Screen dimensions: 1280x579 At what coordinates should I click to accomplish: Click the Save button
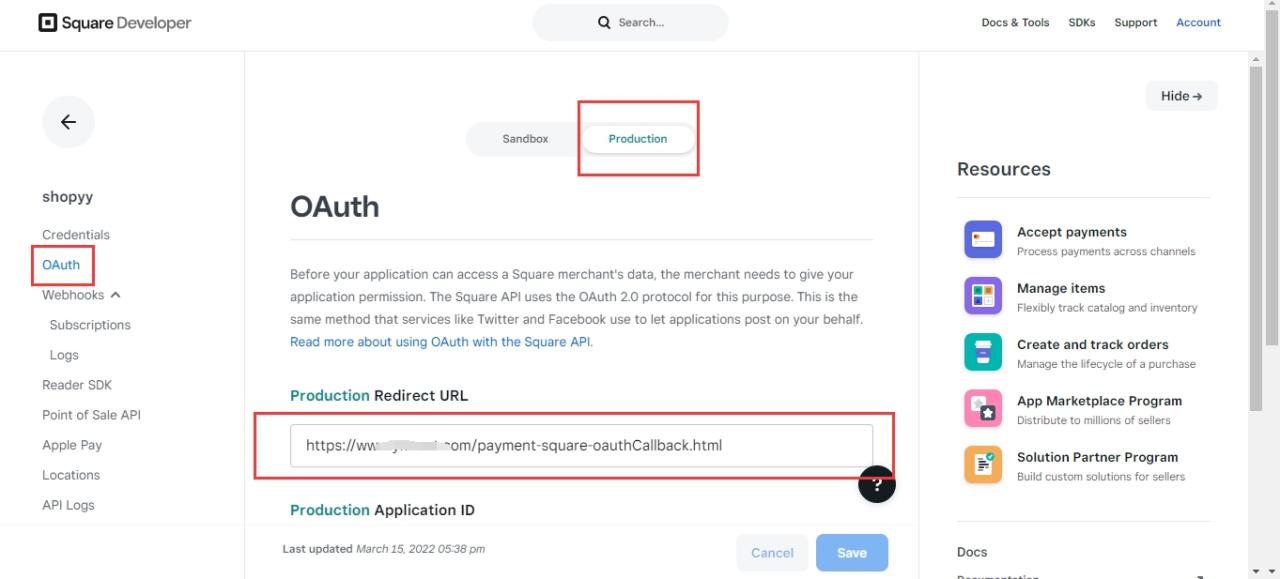point(851,552)
